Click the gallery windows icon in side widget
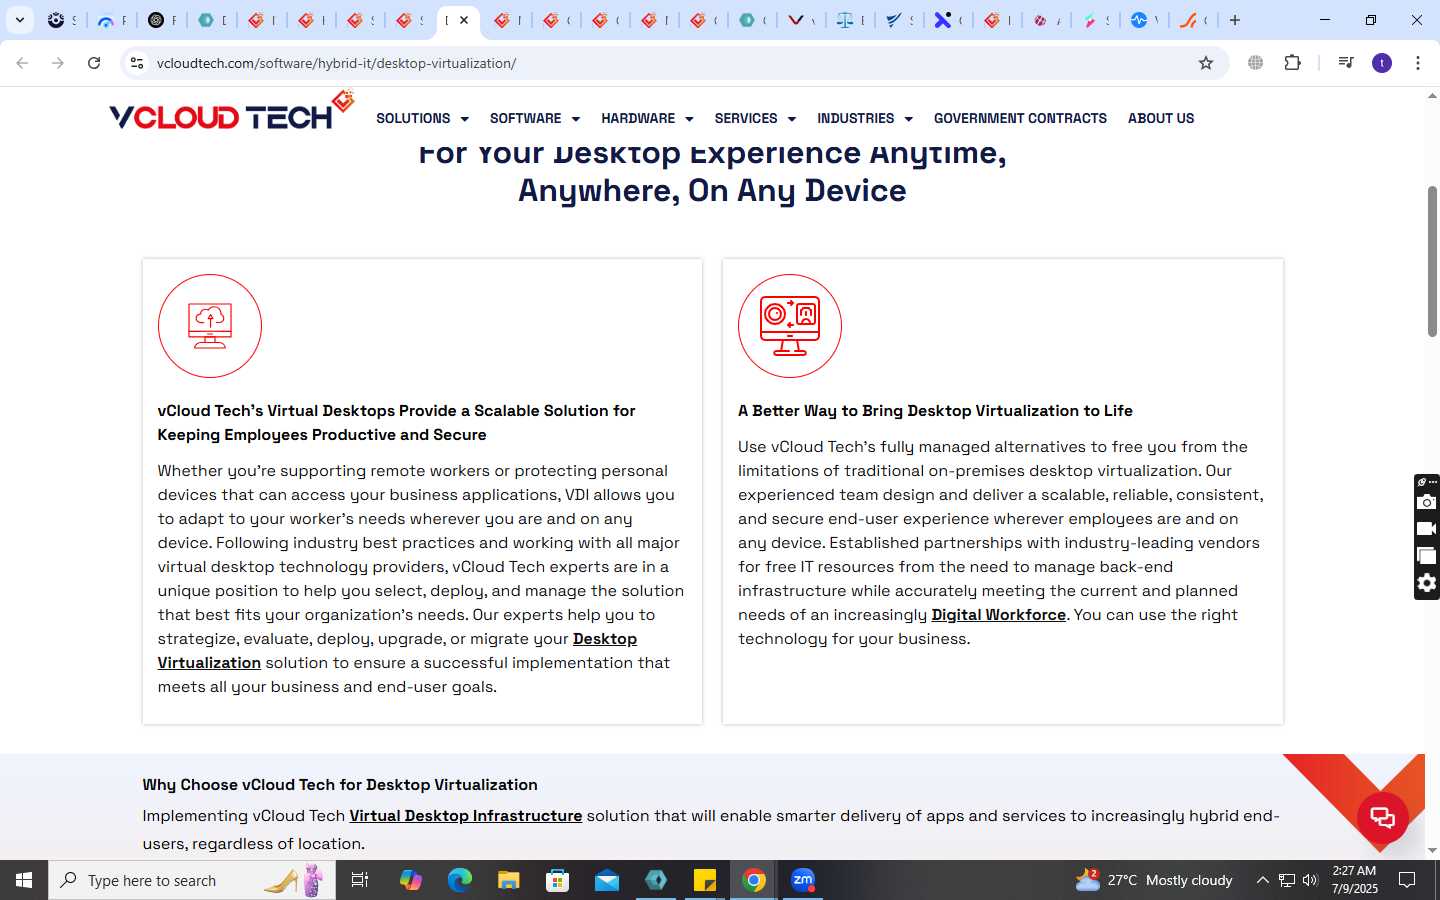1440x900 pixels. pyautogui.click(x=1427, y=556)
